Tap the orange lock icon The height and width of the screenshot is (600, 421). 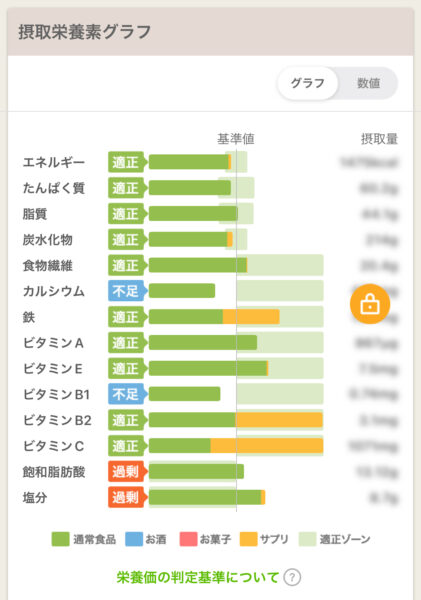(370, 304)
